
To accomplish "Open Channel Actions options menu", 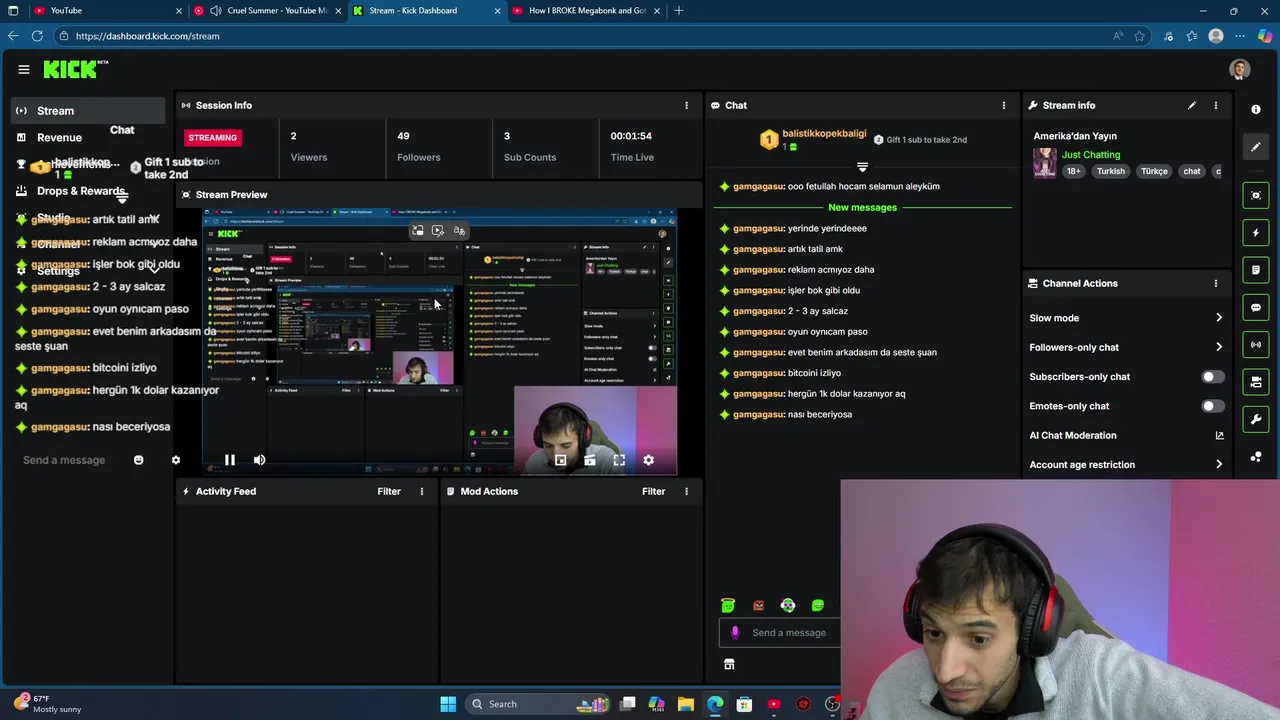I will [1216, 283].
